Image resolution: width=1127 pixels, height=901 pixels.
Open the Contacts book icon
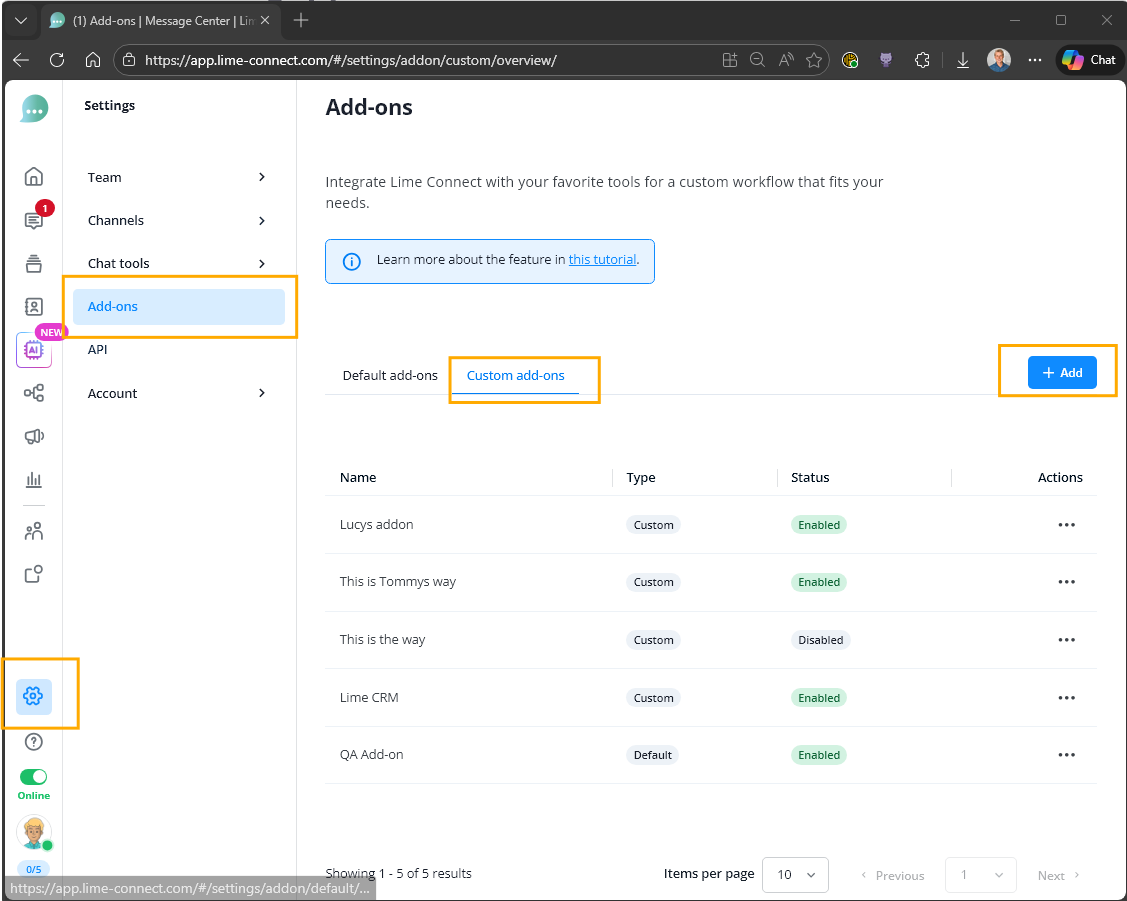[x=33, y=307]
